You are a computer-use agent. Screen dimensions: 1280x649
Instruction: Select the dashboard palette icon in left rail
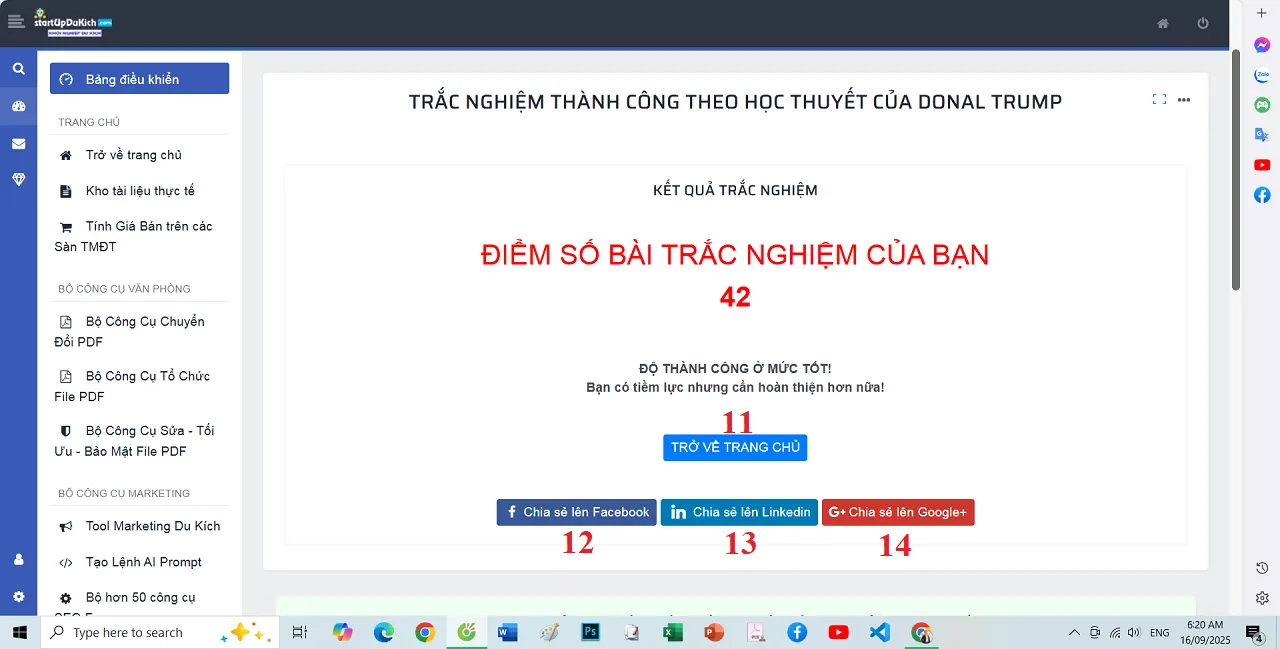point(18,106)
